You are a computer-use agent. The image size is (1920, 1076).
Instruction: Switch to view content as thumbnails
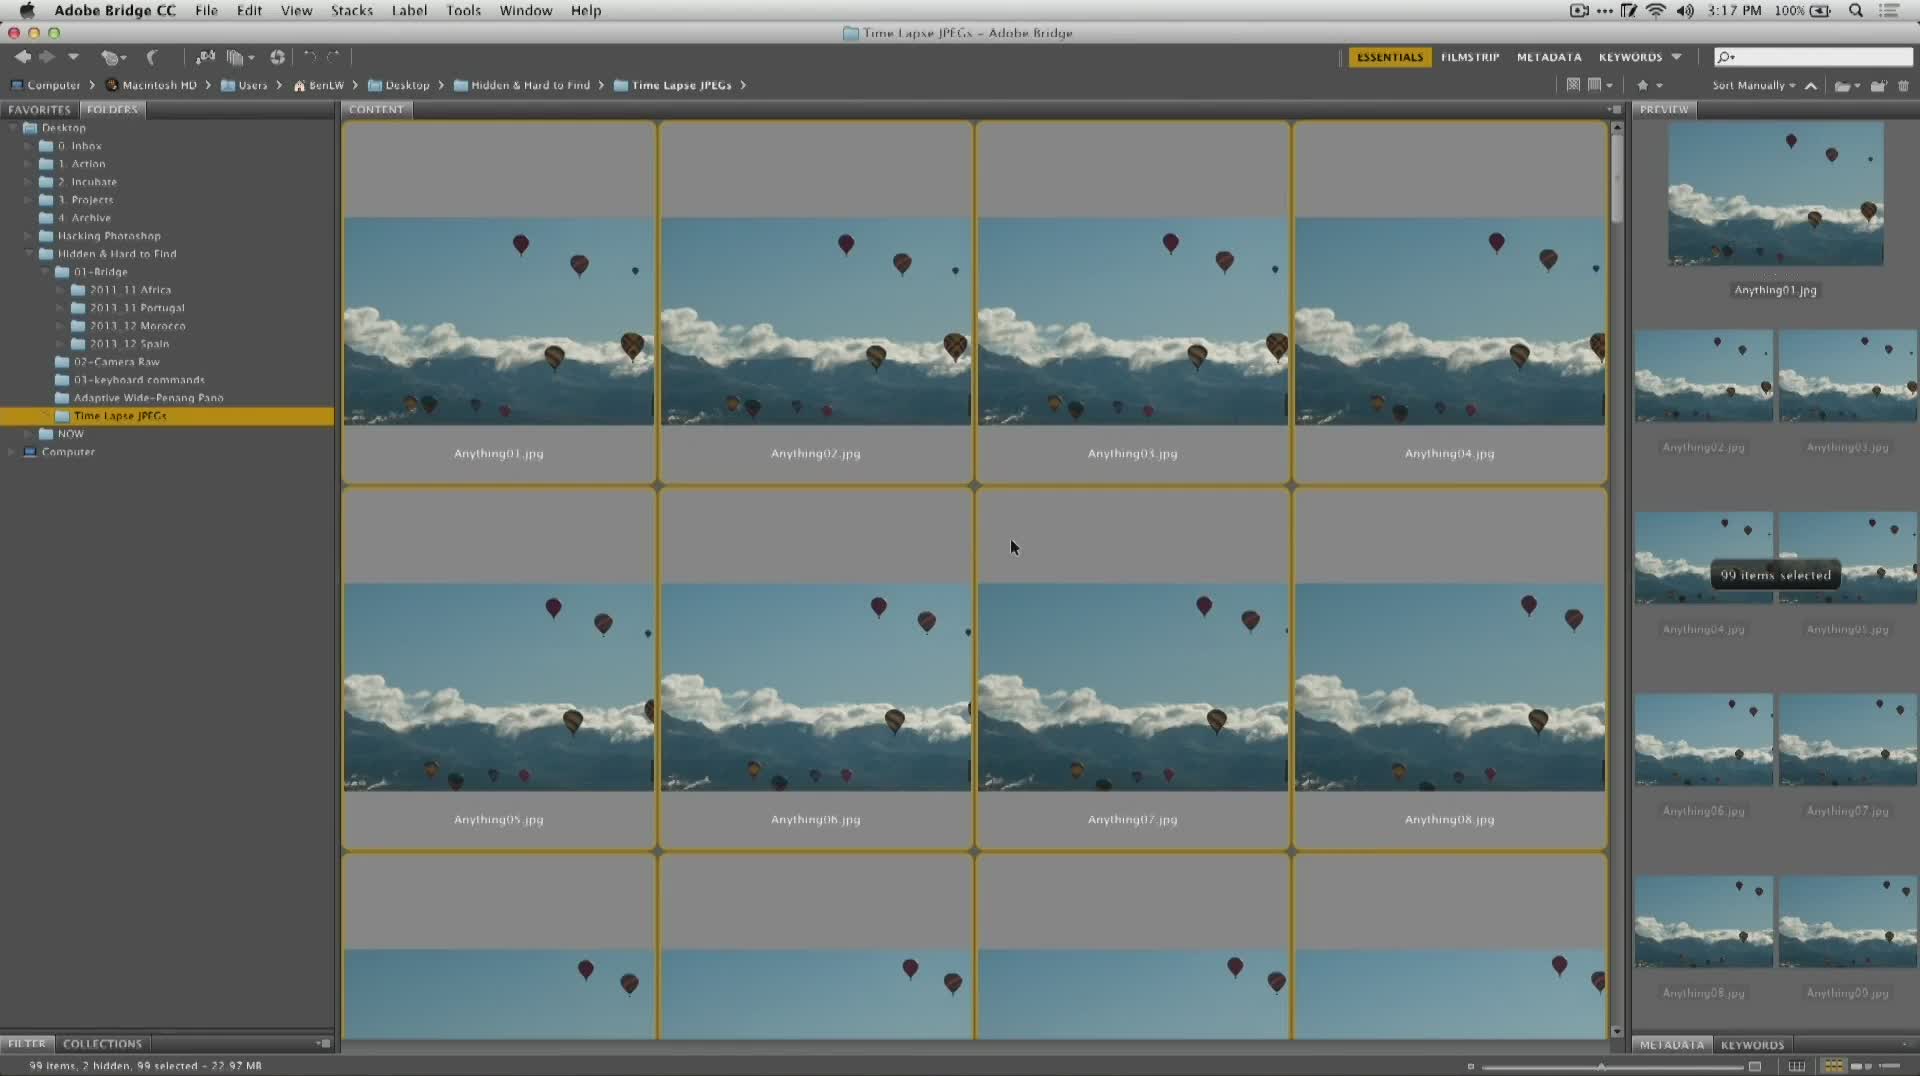(x=1833, y=1066)
